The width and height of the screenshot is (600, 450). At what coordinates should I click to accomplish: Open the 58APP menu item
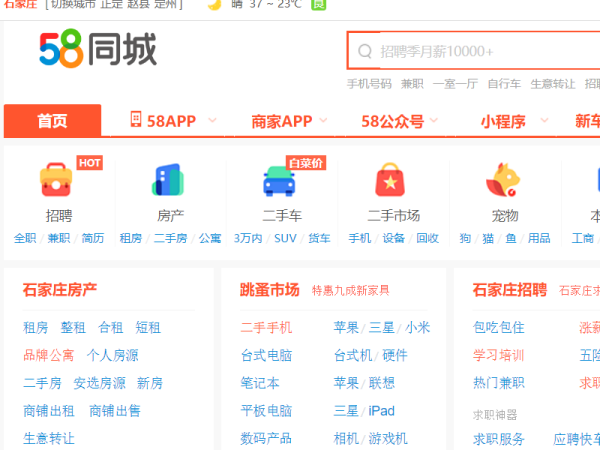click(x=171, y=121)
